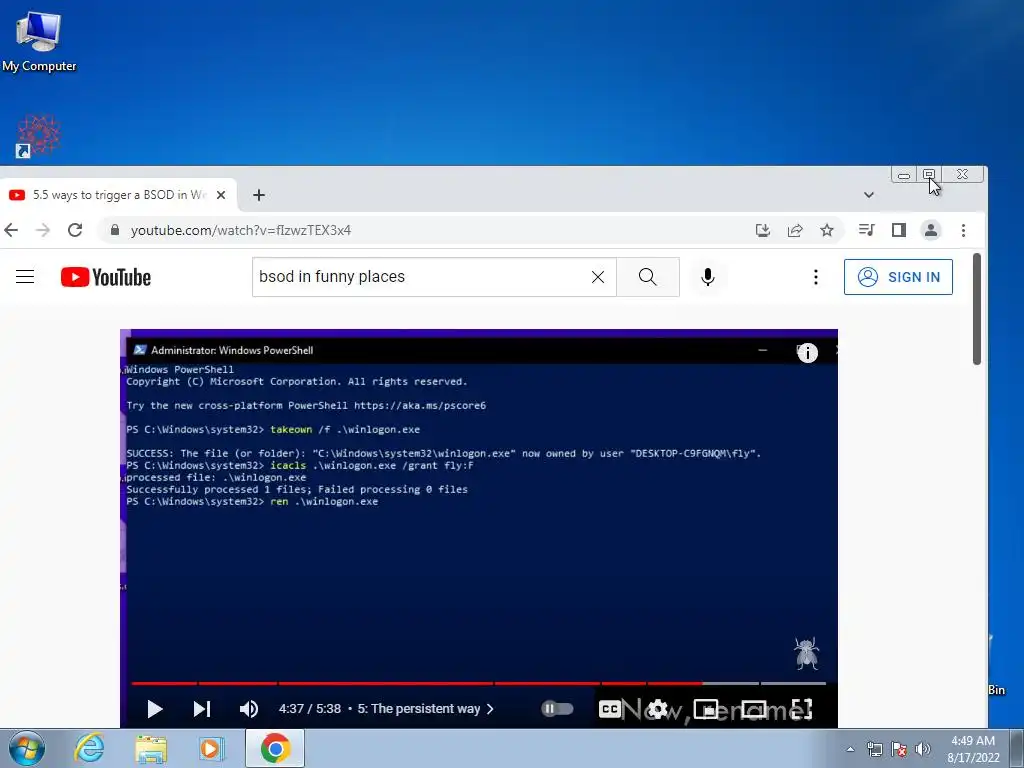Show hidden tray icons arrow

tap(850, 749)
